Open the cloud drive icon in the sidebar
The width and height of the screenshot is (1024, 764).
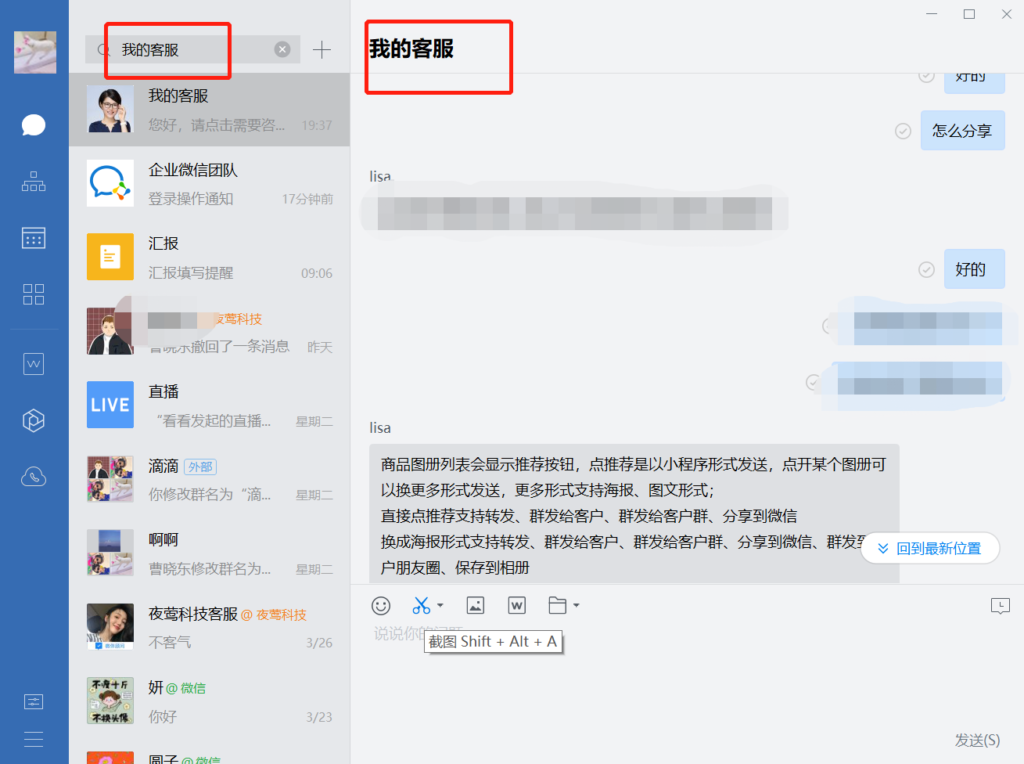[33, 477]
